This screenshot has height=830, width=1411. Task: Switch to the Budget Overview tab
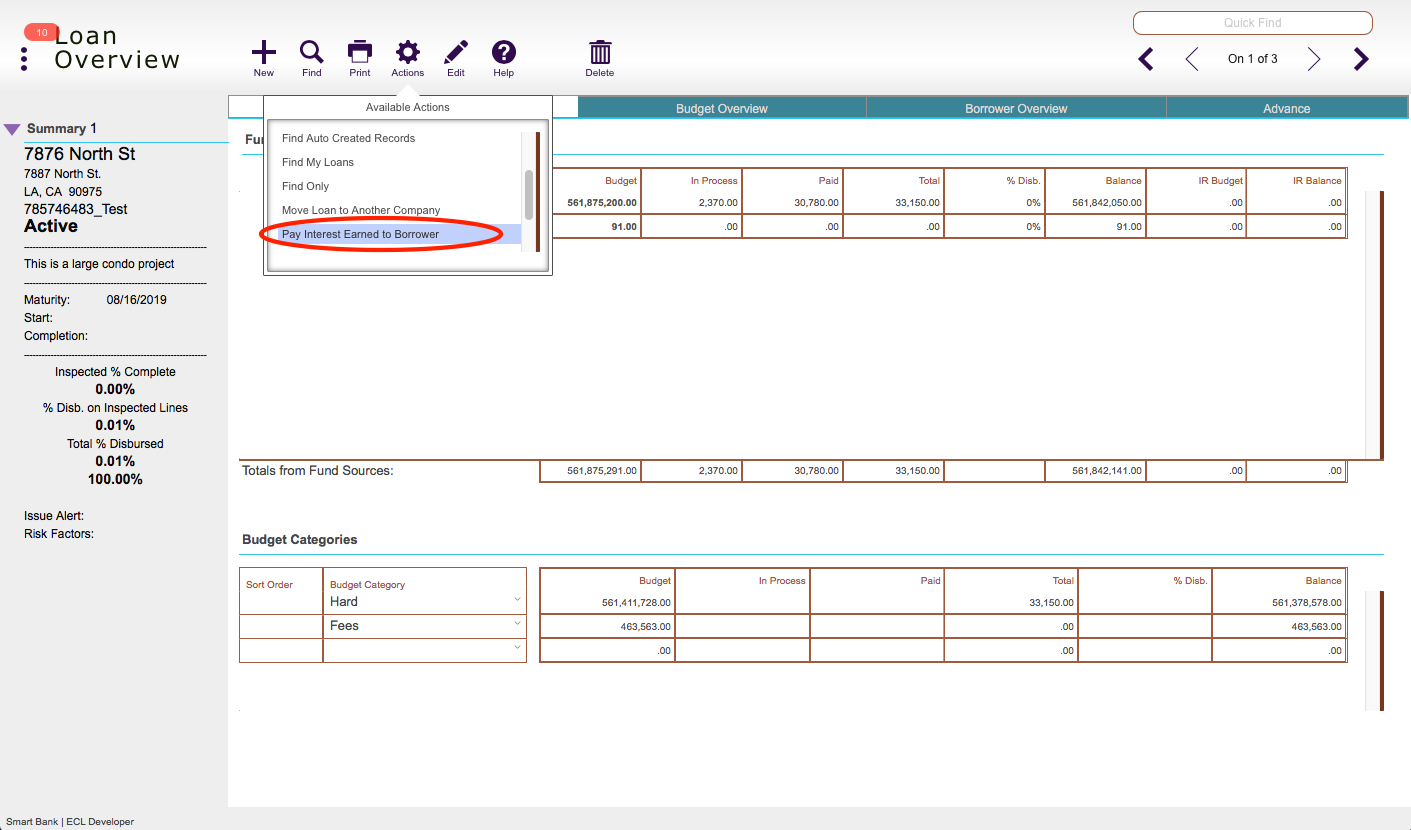(721, 108)
